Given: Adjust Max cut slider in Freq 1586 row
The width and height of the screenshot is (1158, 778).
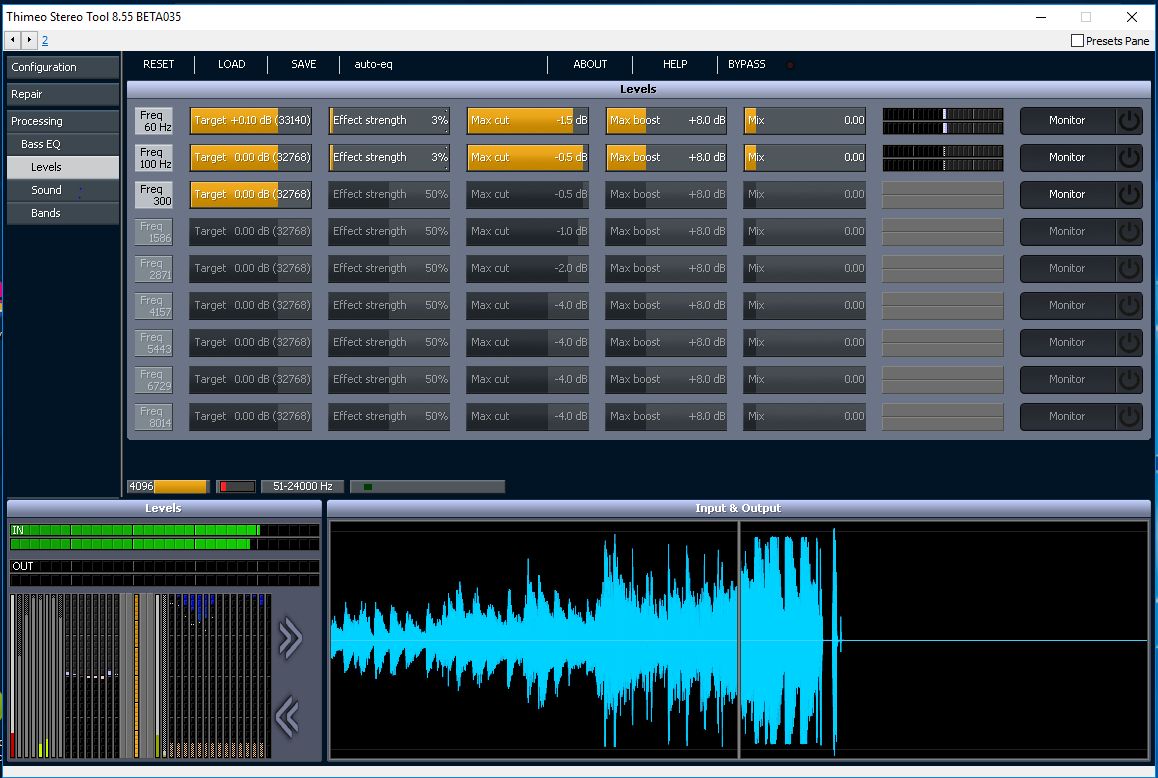Looking at the screenshot, I should [x=528, y=231].
